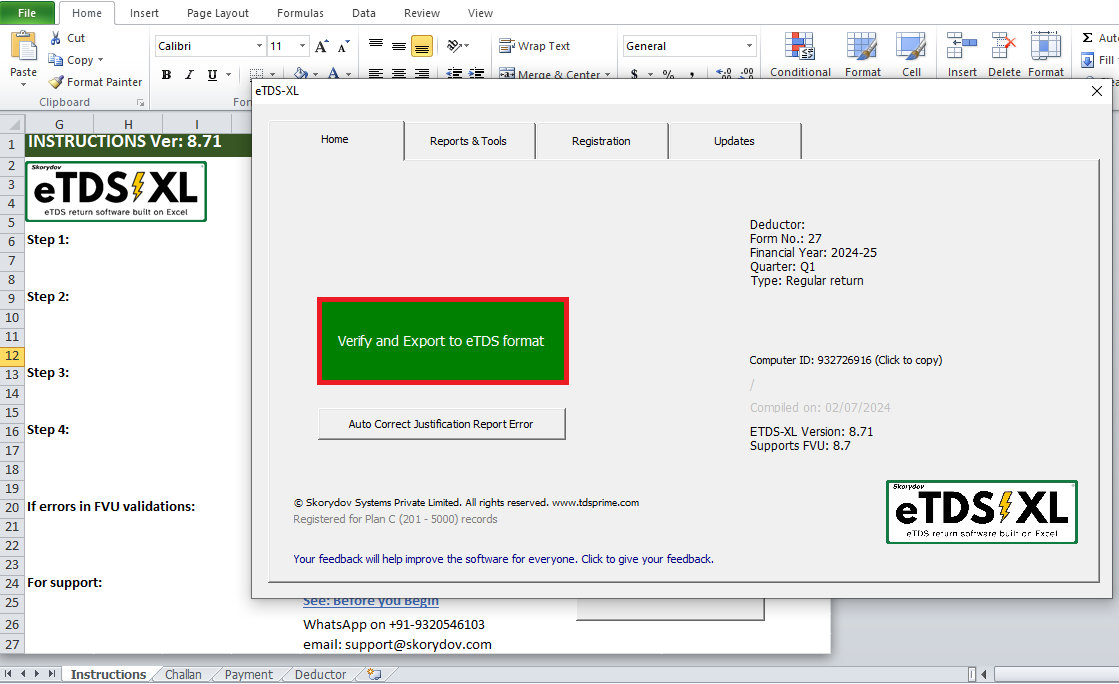Image resolution: width=1119 pixels, height=684 pixels.
Task: Click the Insert cells icon
Action: (x=962, y=47)
